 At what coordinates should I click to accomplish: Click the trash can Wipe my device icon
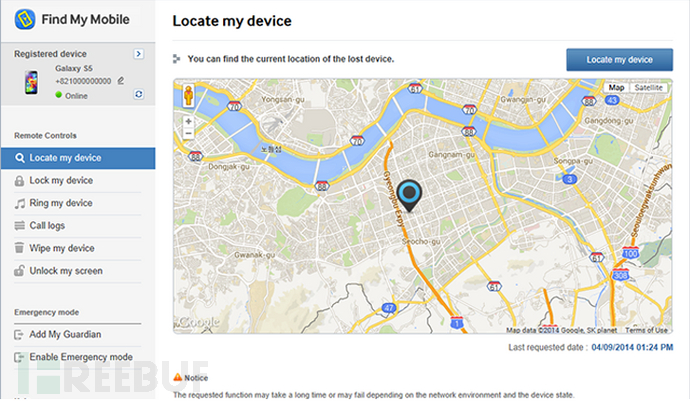point(19,248)
